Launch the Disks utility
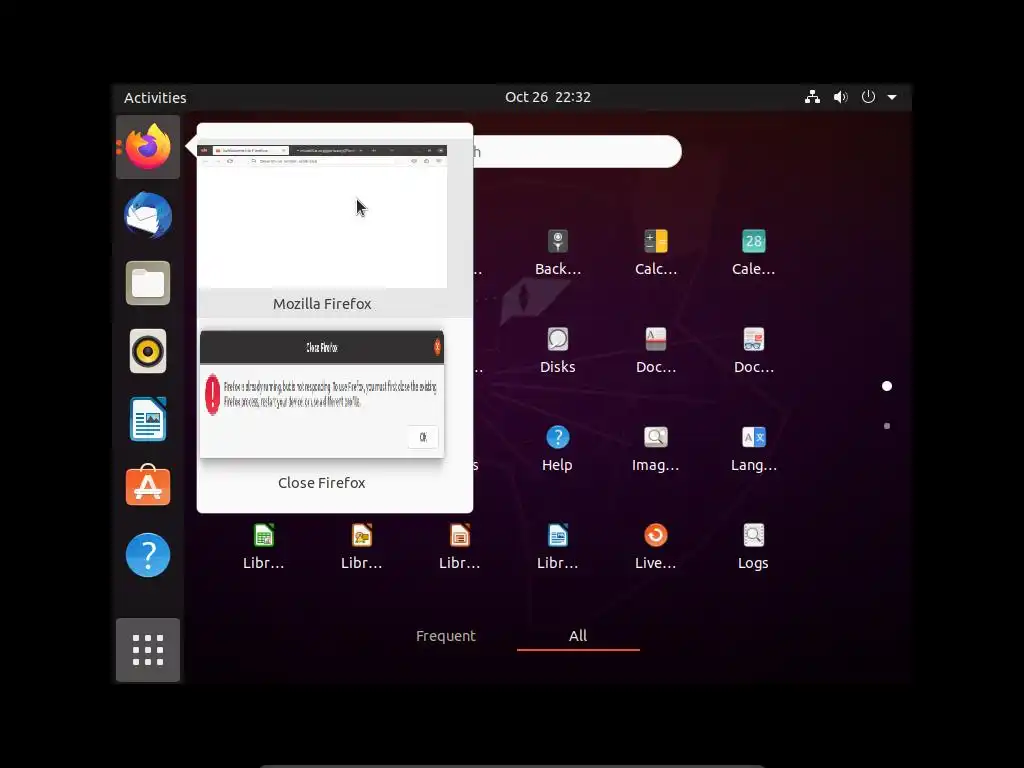 [x=558, y=350]
